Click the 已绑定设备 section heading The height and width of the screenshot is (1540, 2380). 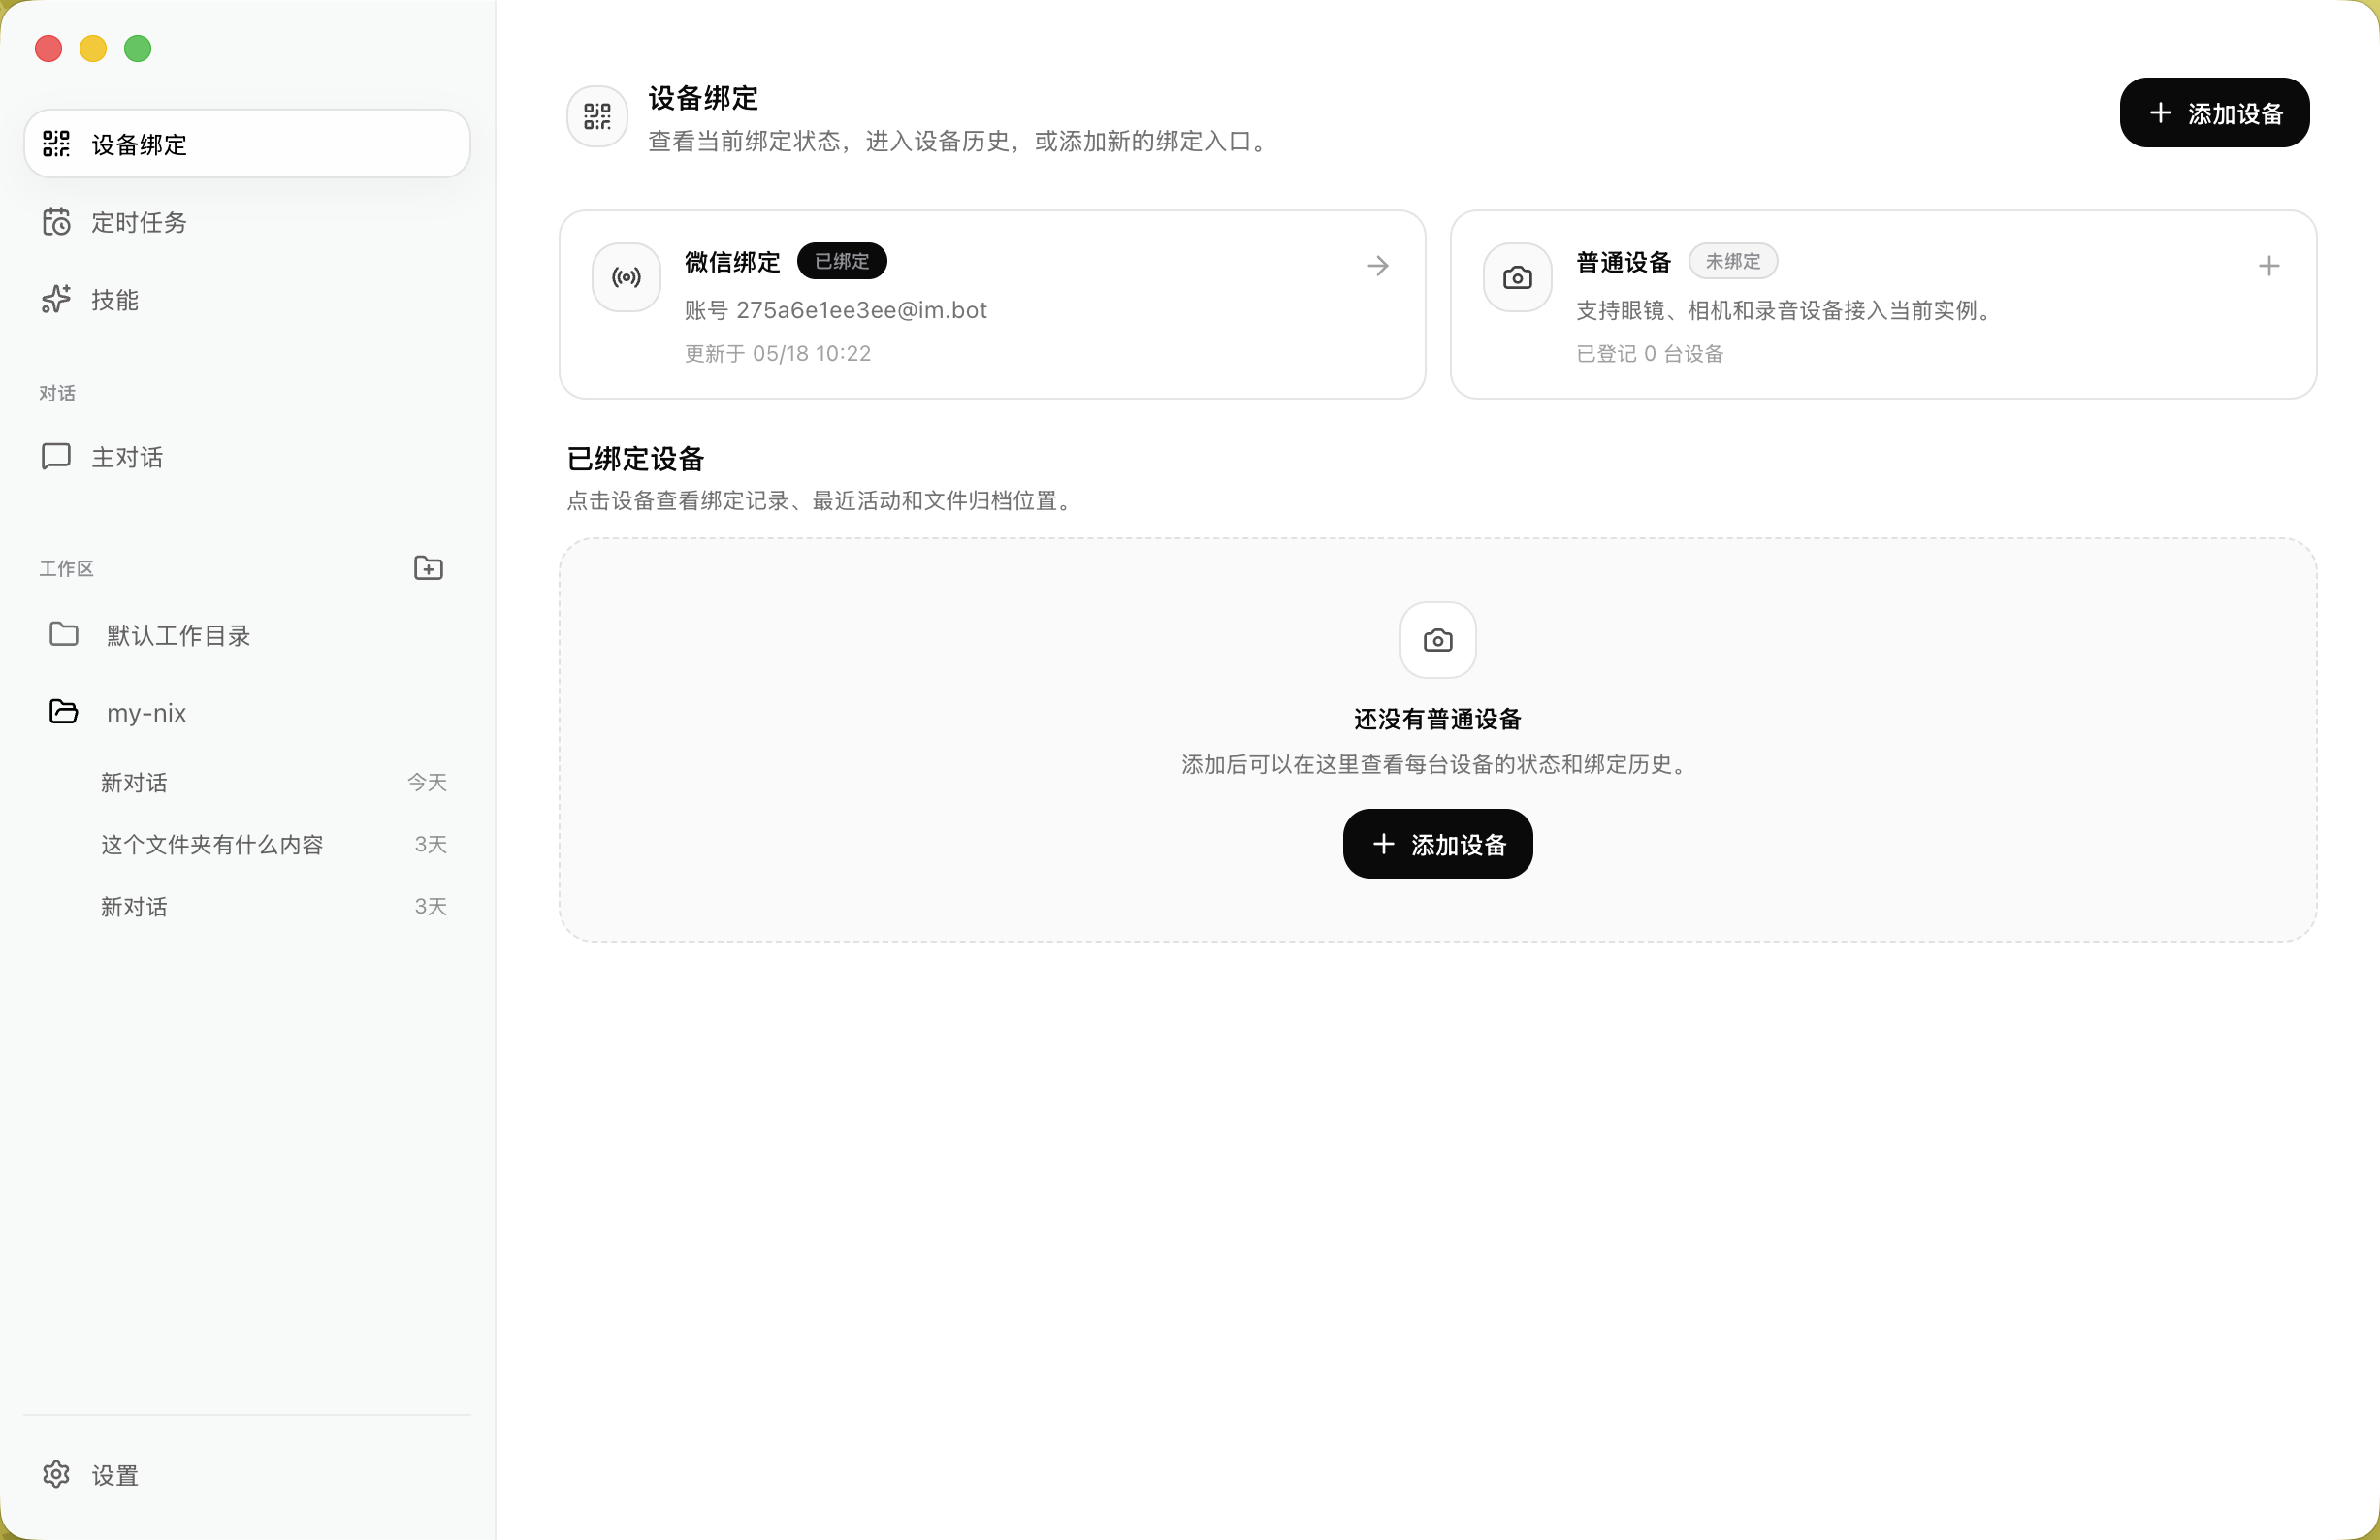(635, 459)
